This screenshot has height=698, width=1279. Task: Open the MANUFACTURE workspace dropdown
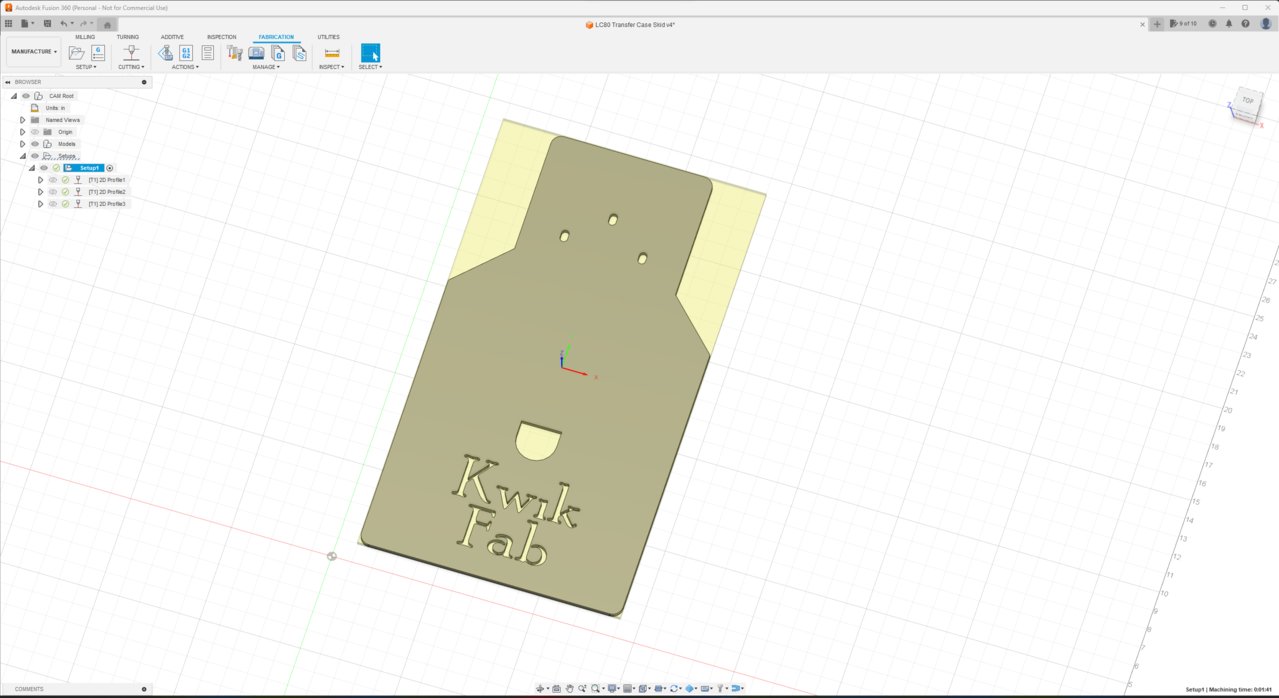[33, 52]
